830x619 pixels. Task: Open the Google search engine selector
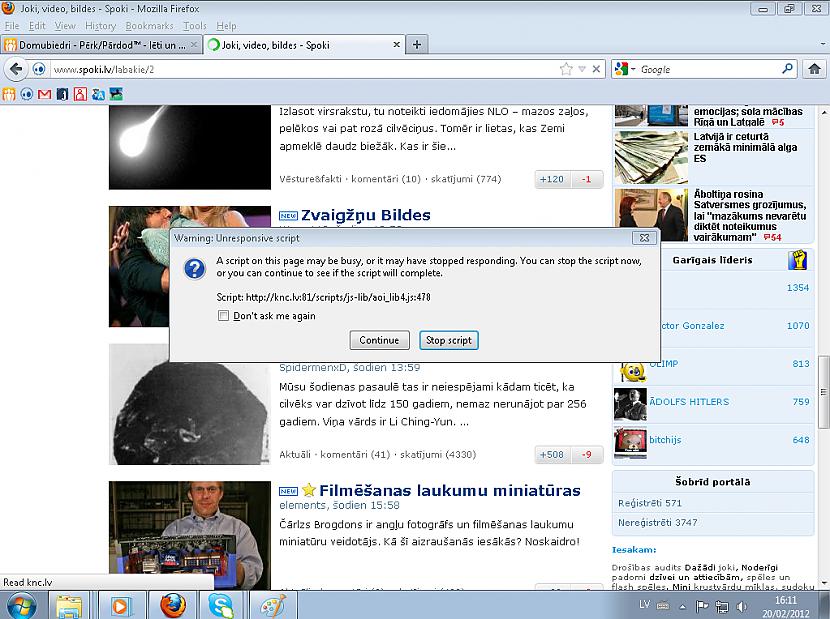click(x=625, y=69)
